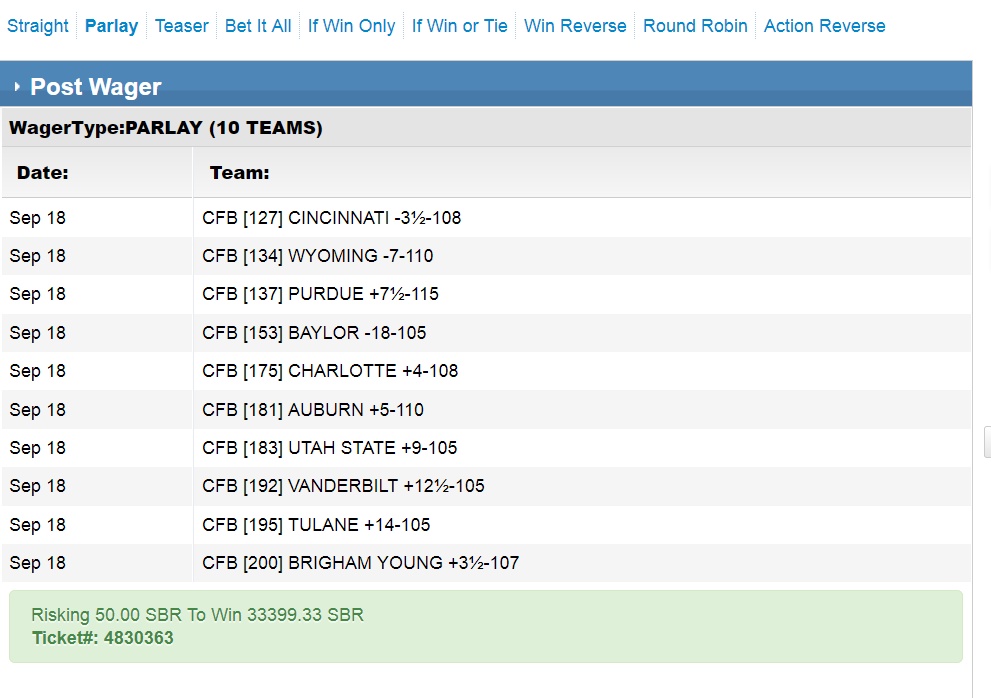
Task: Choose the If Win or Tie tab
Action: coord(459,26)
